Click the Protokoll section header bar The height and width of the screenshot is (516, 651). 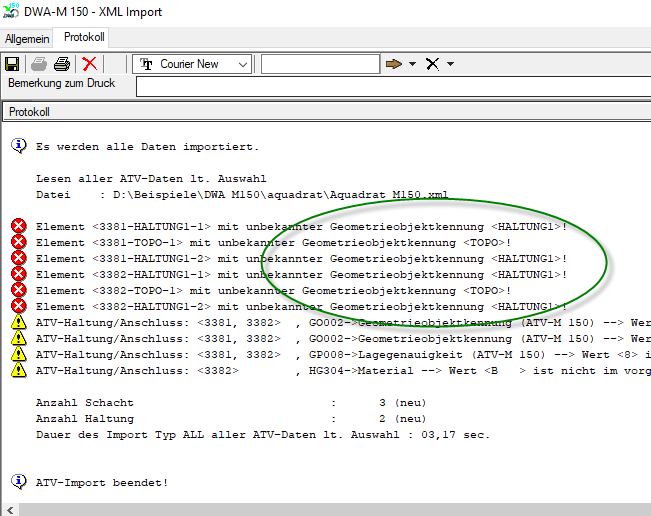click(x=325, y=112)
